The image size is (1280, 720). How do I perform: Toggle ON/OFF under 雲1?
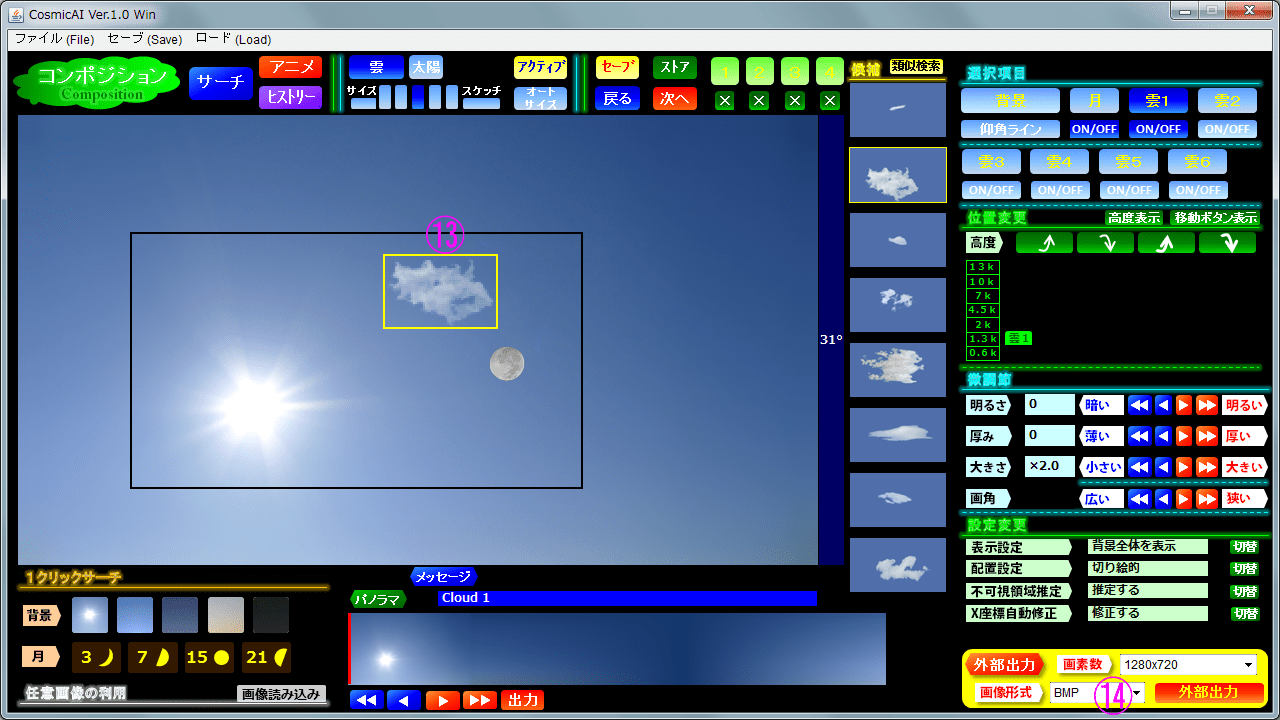[x=1158, y=129]
